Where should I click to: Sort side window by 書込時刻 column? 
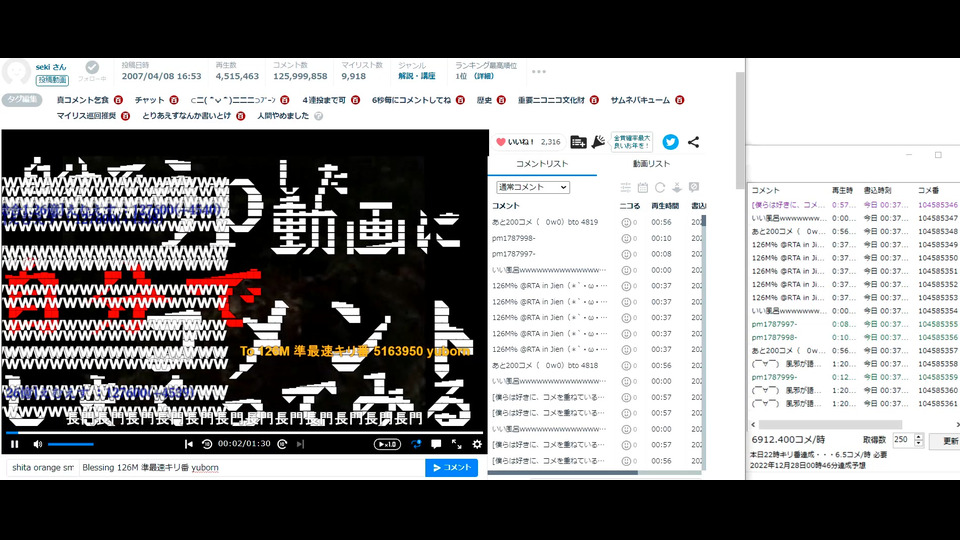click(x=877, y=190)
